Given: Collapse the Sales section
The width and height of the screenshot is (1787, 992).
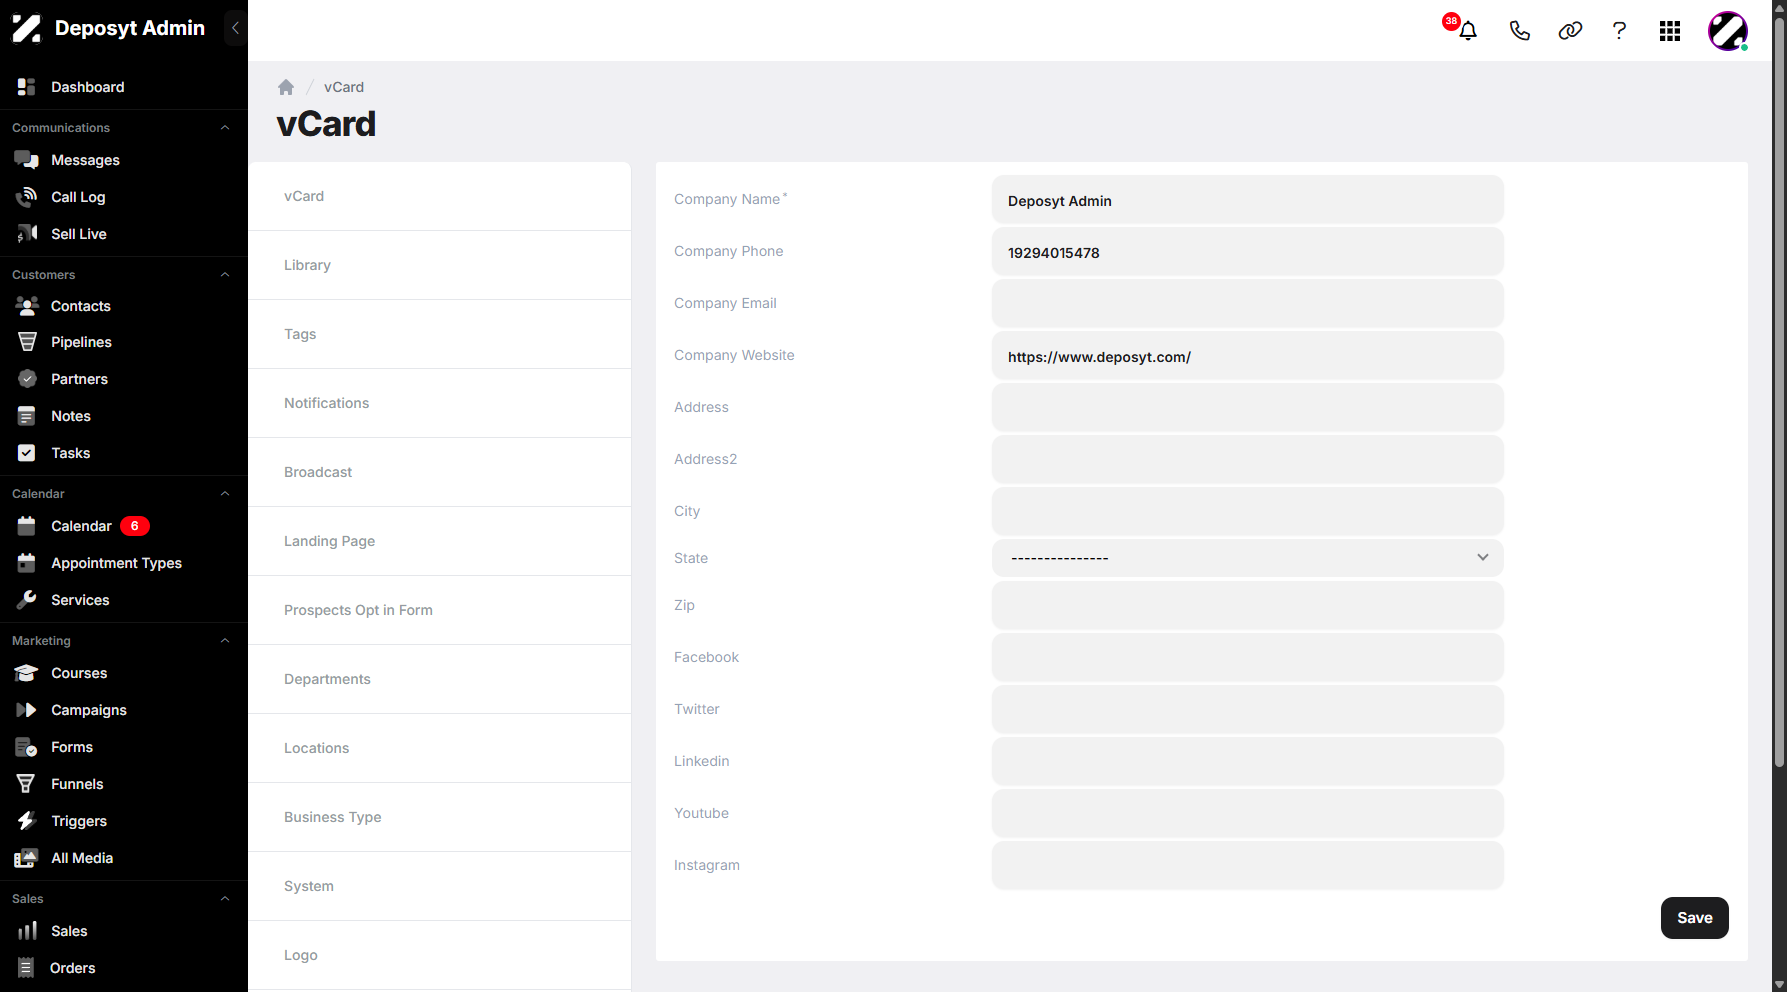Looking at the screenshot, I should [x=225, y=899].
